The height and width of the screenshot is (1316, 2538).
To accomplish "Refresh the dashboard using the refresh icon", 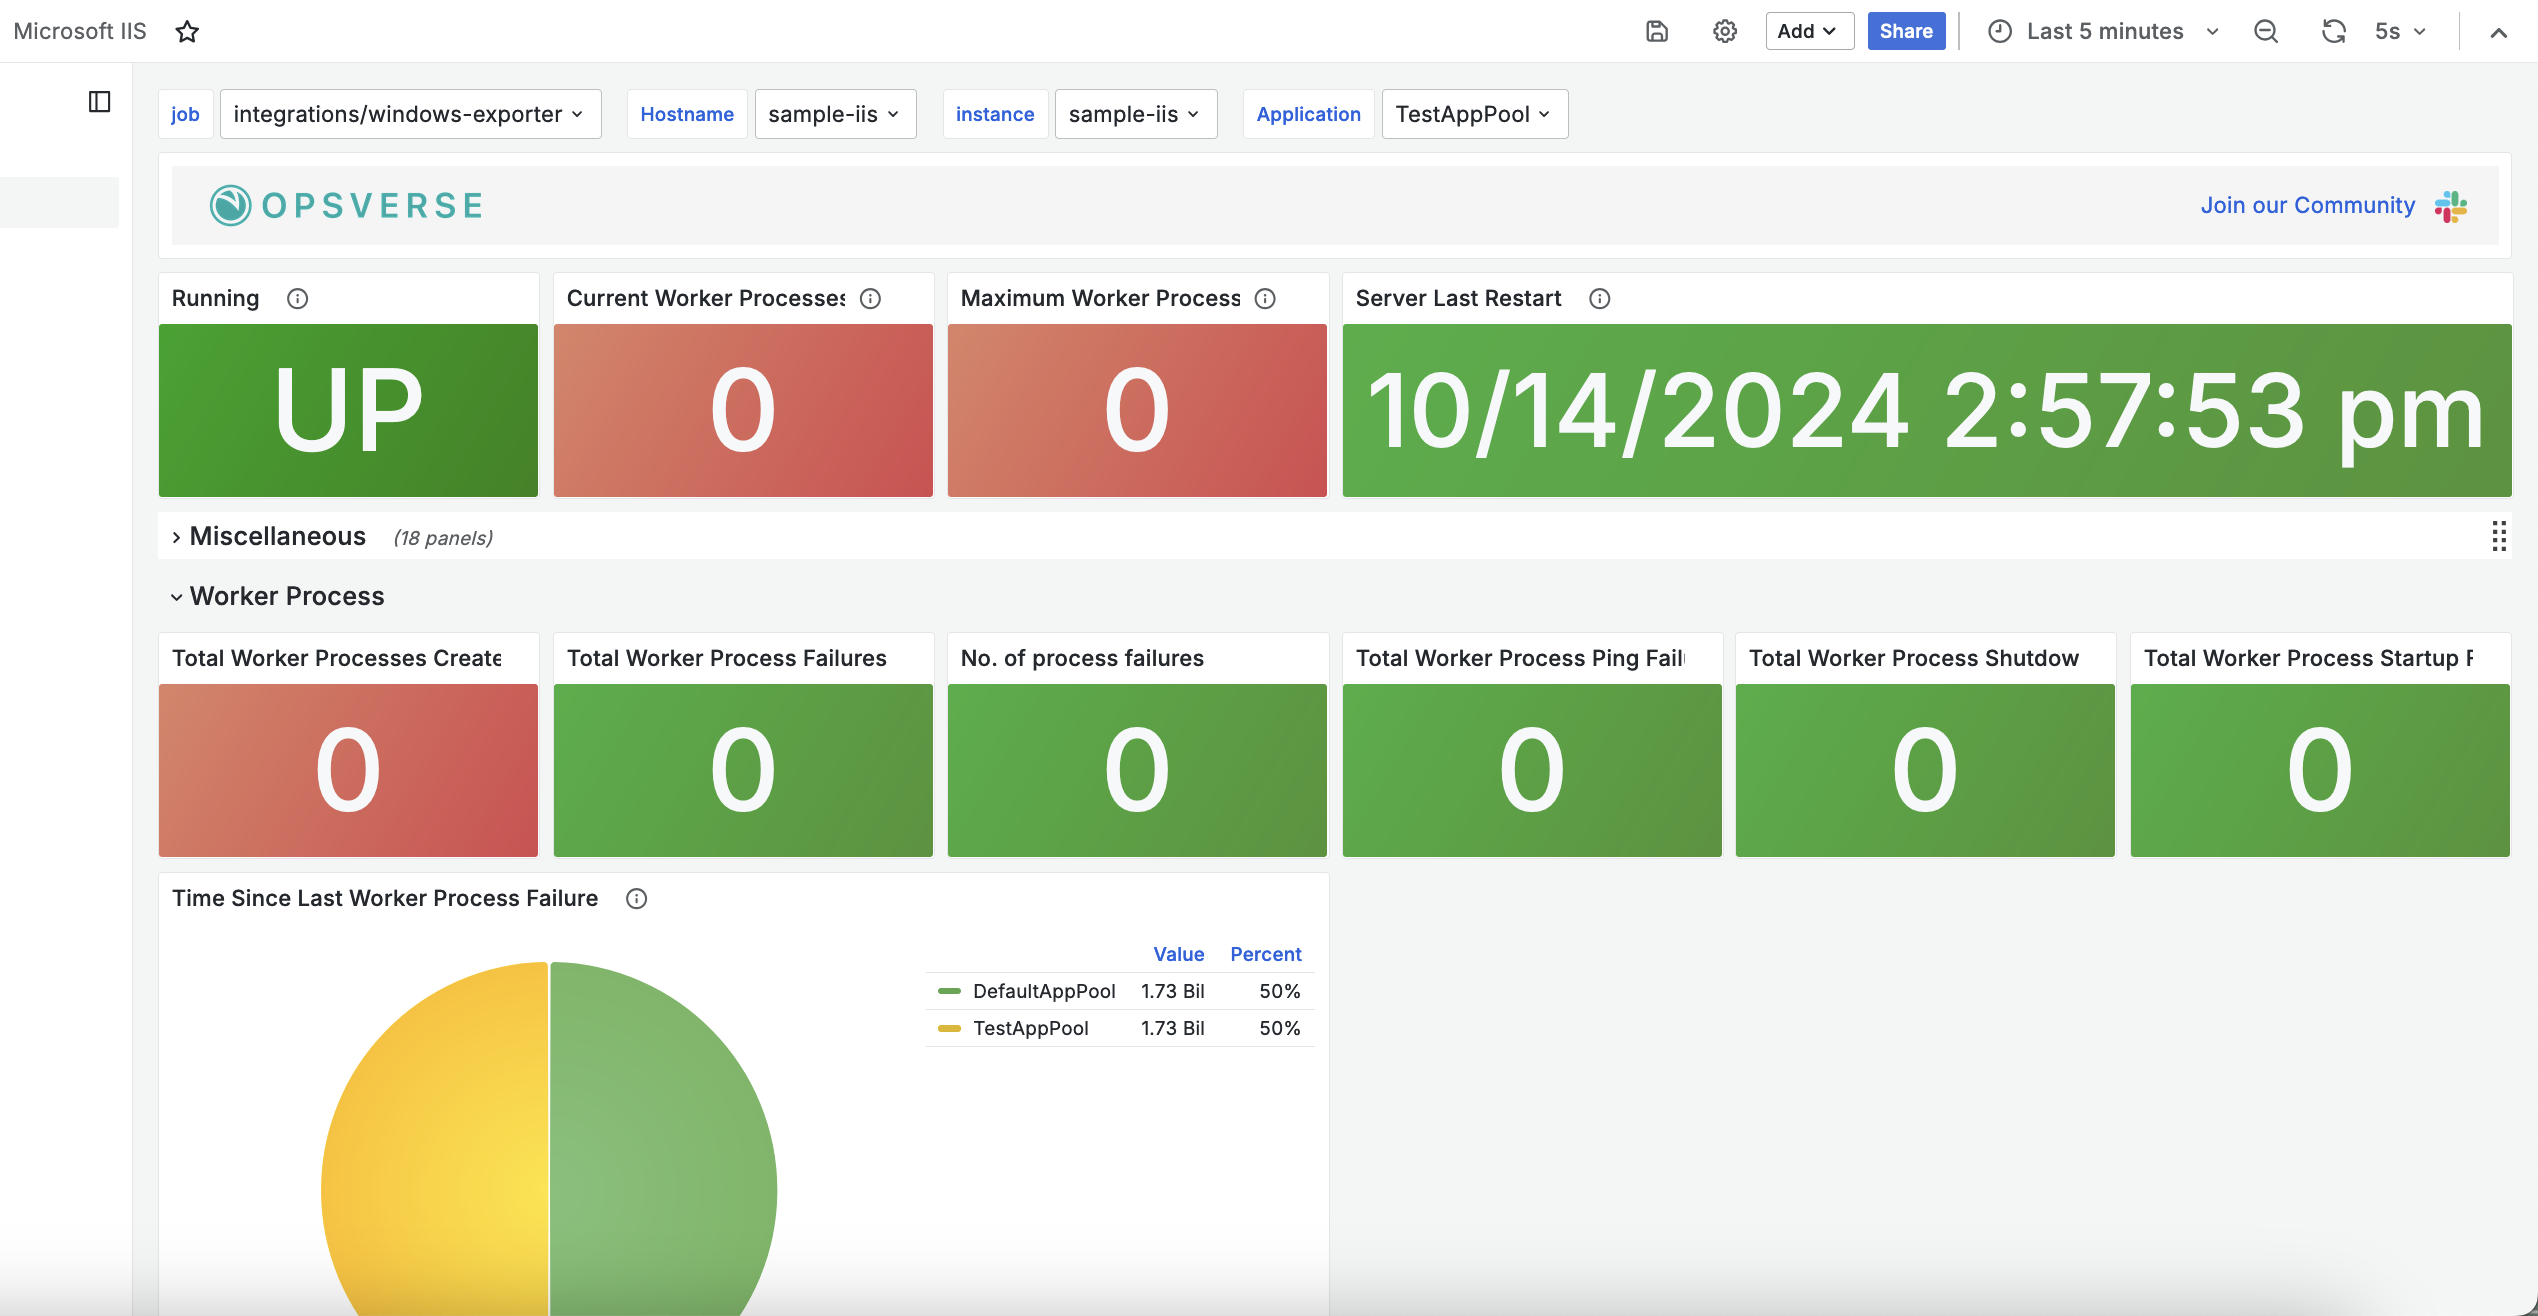I will (x=2334, y=31).
